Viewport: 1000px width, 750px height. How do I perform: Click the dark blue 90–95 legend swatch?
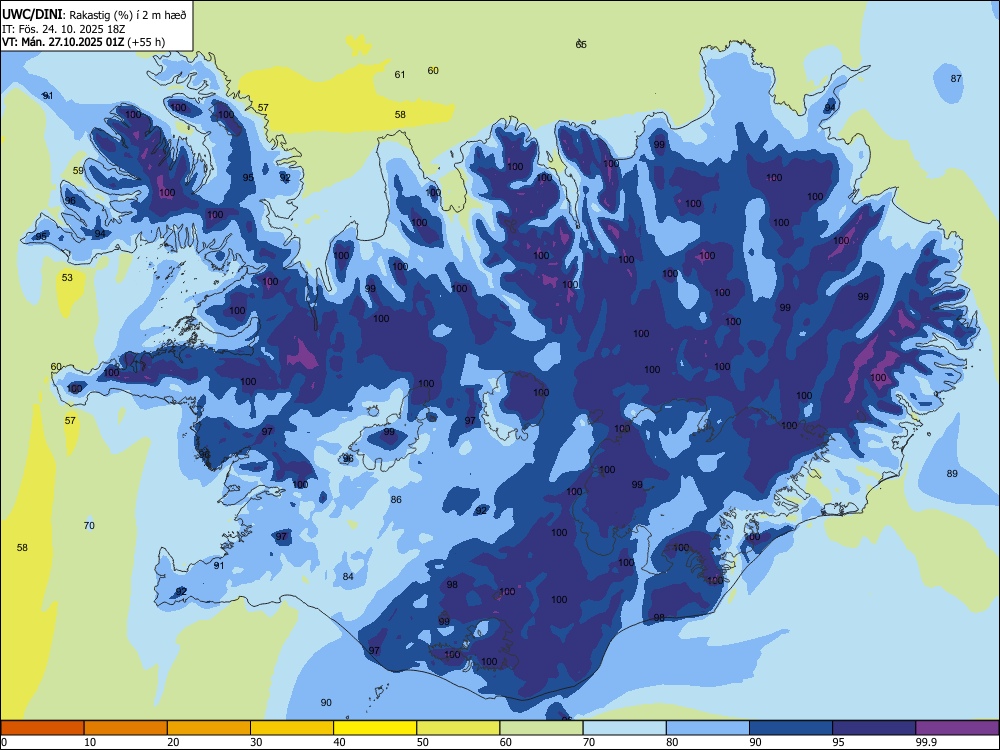coord(791,728)
